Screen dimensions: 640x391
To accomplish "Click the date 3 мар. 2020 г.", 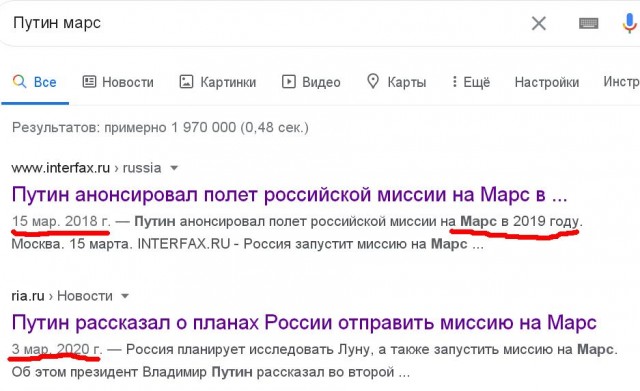I will 57,349.
